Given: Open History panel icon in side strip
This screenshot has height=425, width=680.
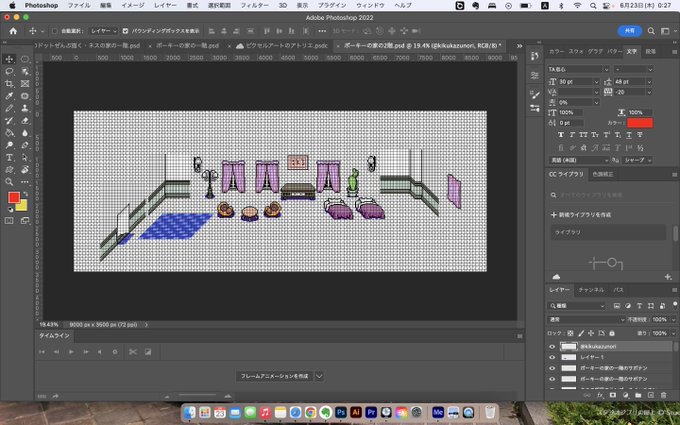Looking at the screenshot, I should (x=535, y=56).
